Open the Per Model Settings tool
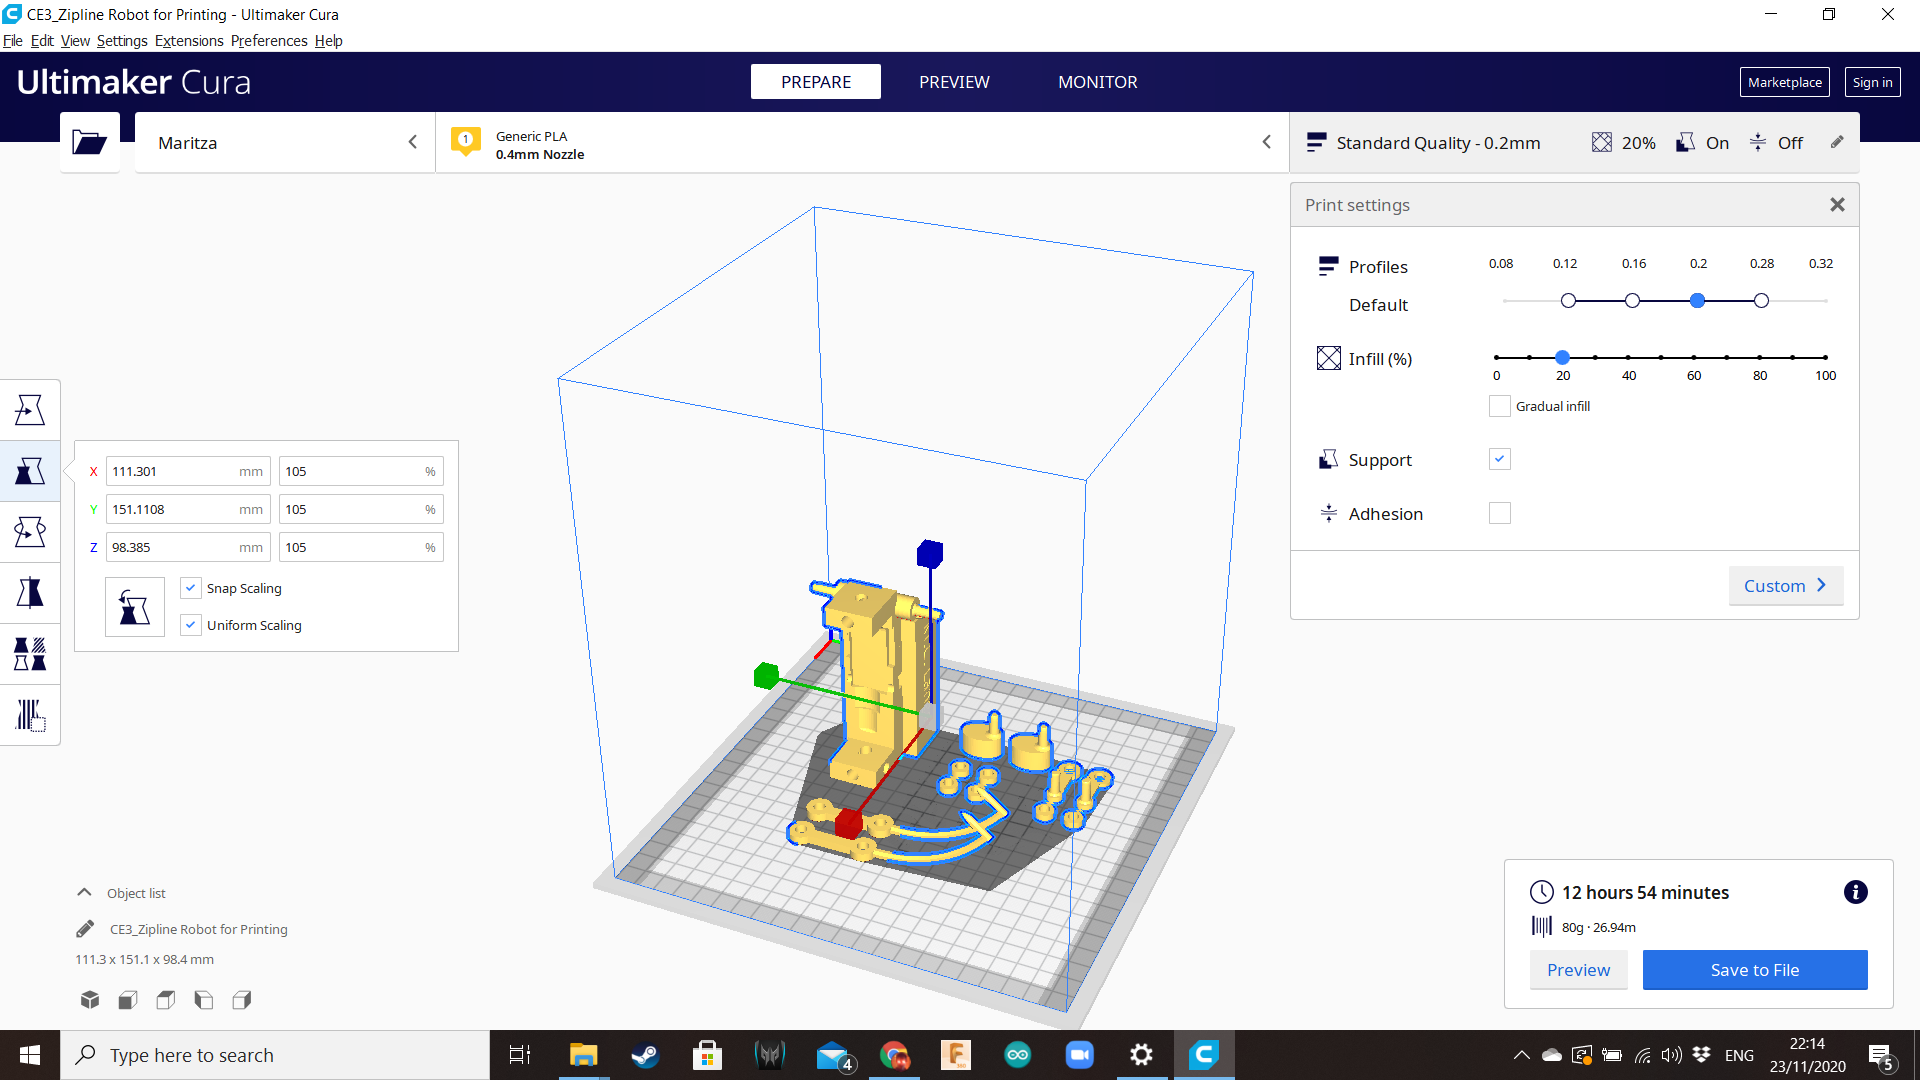 (x=30, y=655)
